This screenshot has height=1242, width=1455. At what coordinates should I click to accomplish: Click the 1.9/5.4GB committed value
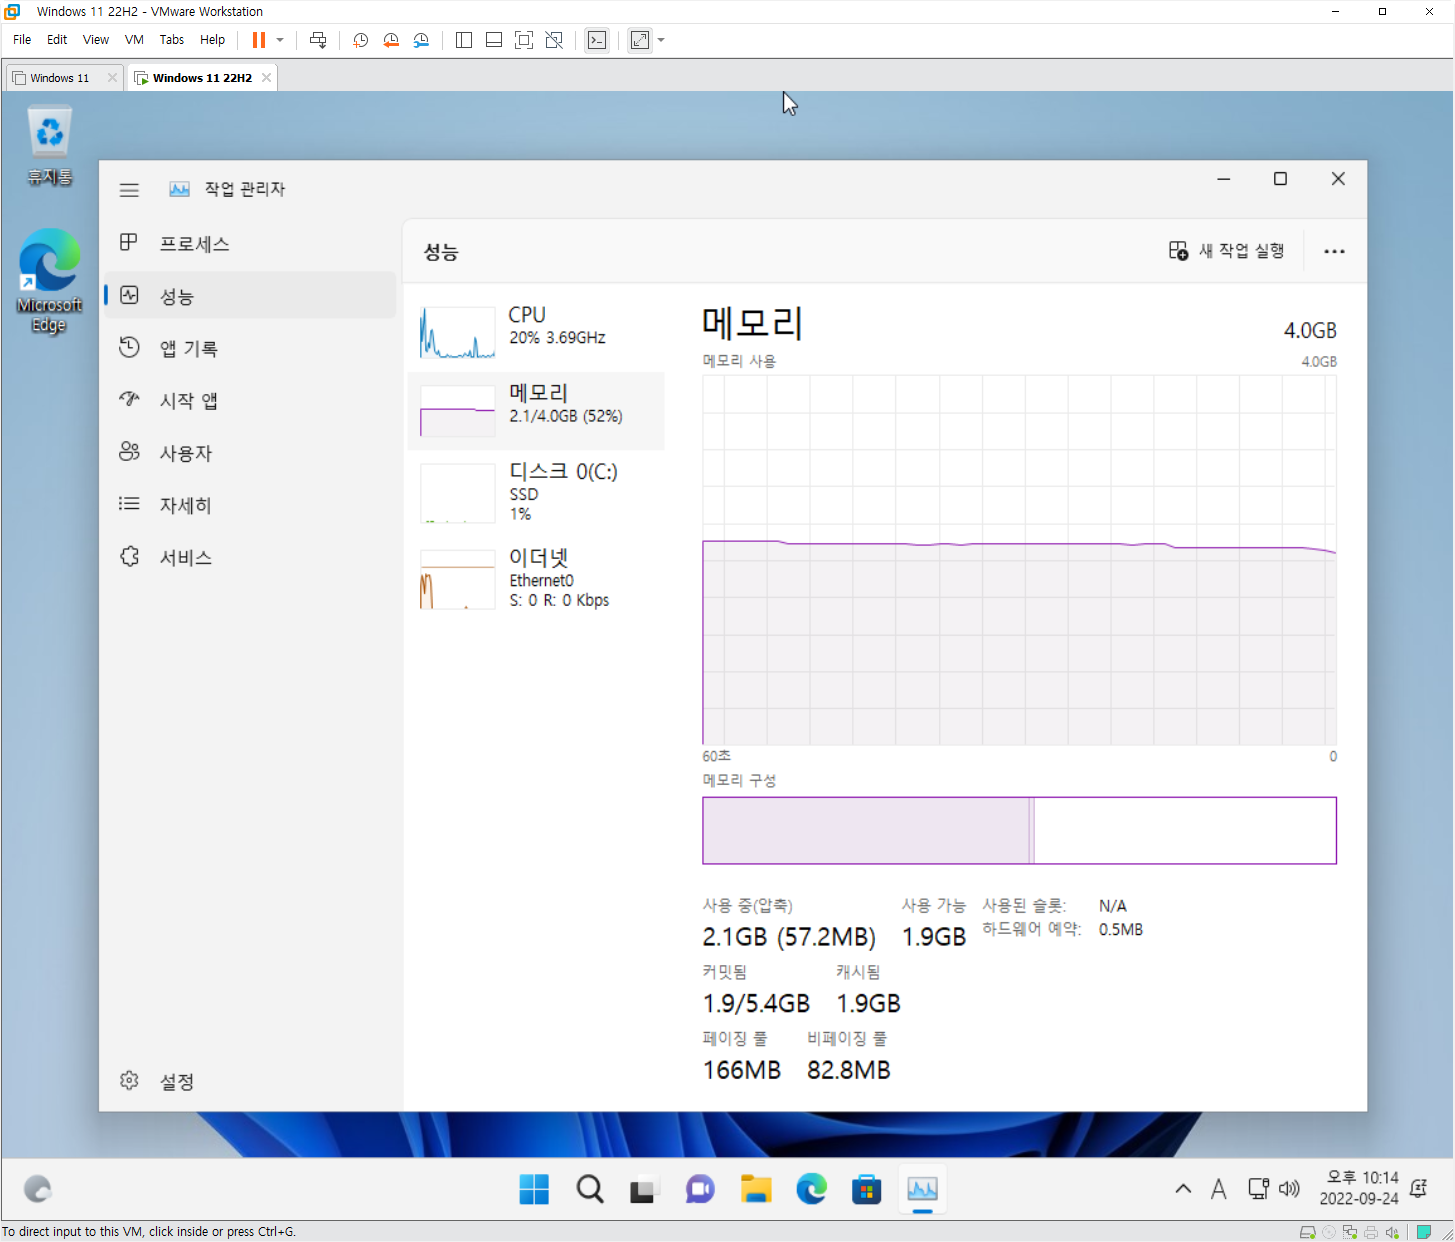756,1003
